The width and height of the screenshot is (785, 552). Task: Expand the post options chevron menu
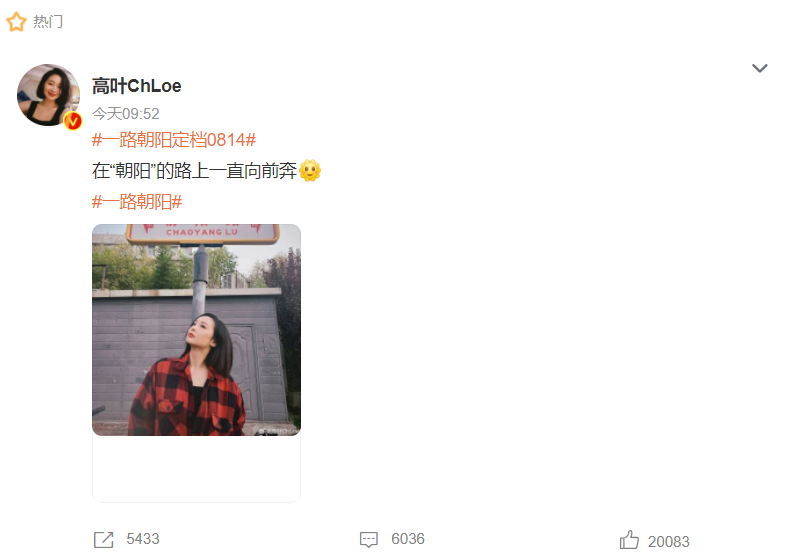point(759,68)
